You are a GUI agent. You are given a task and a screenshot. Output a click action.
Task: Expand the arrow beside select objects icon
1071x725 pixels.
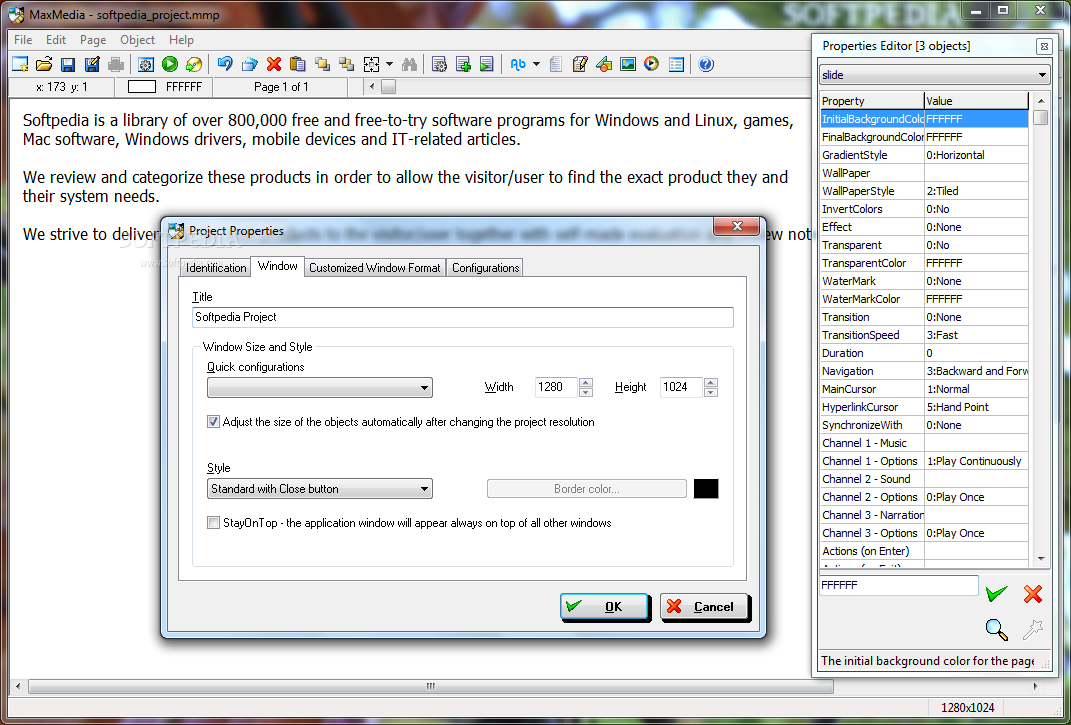(x=389, y=64)
